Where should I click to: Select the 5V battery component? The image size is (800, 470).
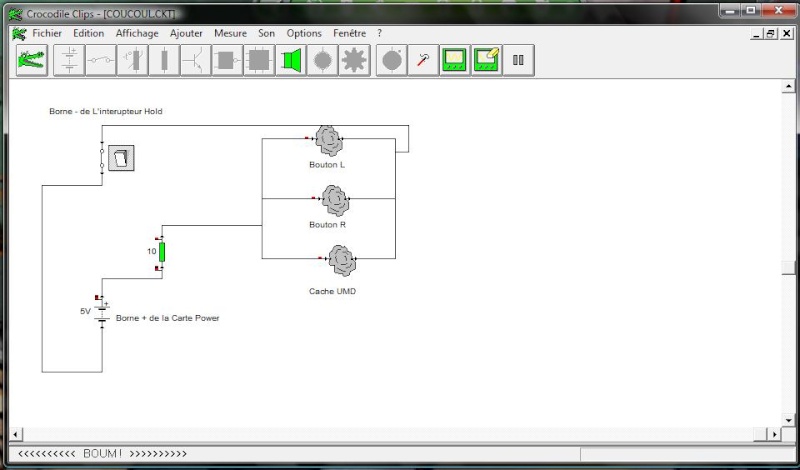click(x=102, y=312)
